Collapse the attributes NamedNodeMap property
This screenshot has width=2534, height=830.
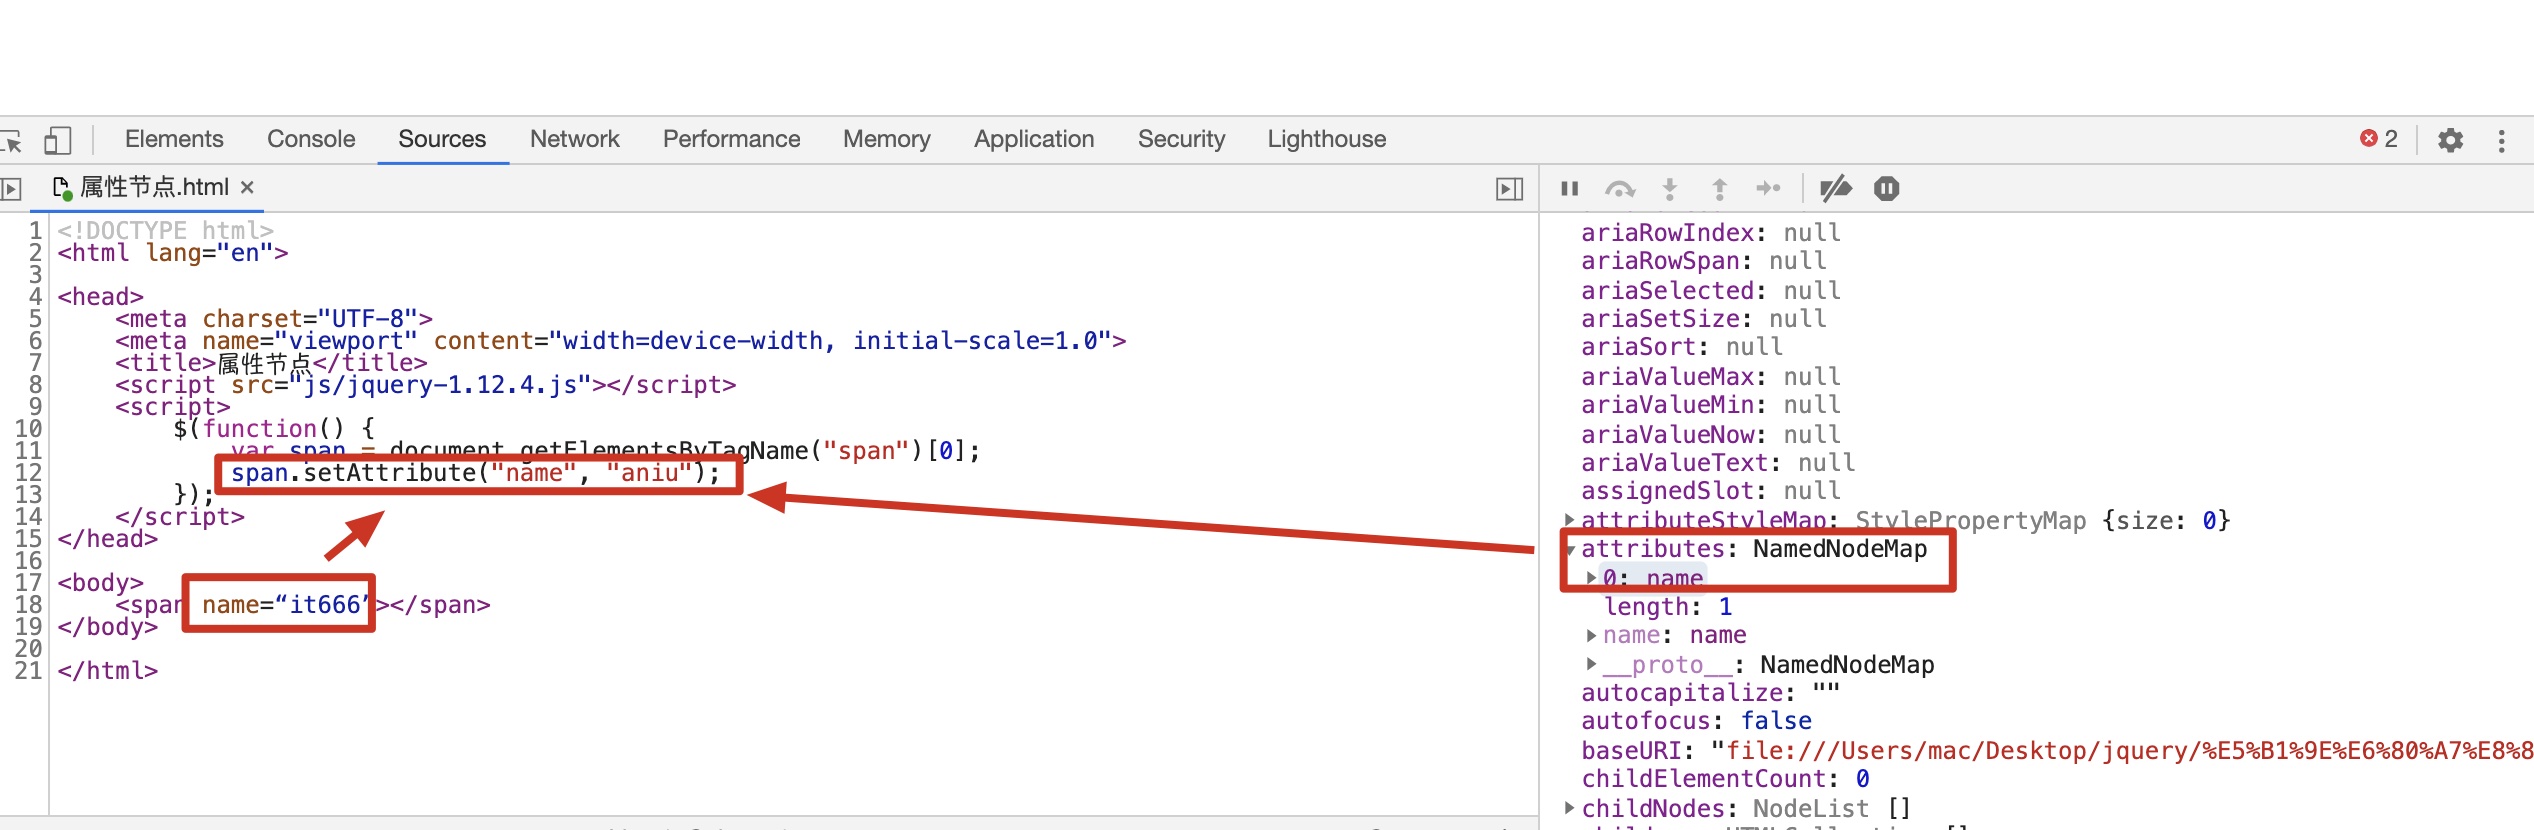click(x=1570, y=549)
